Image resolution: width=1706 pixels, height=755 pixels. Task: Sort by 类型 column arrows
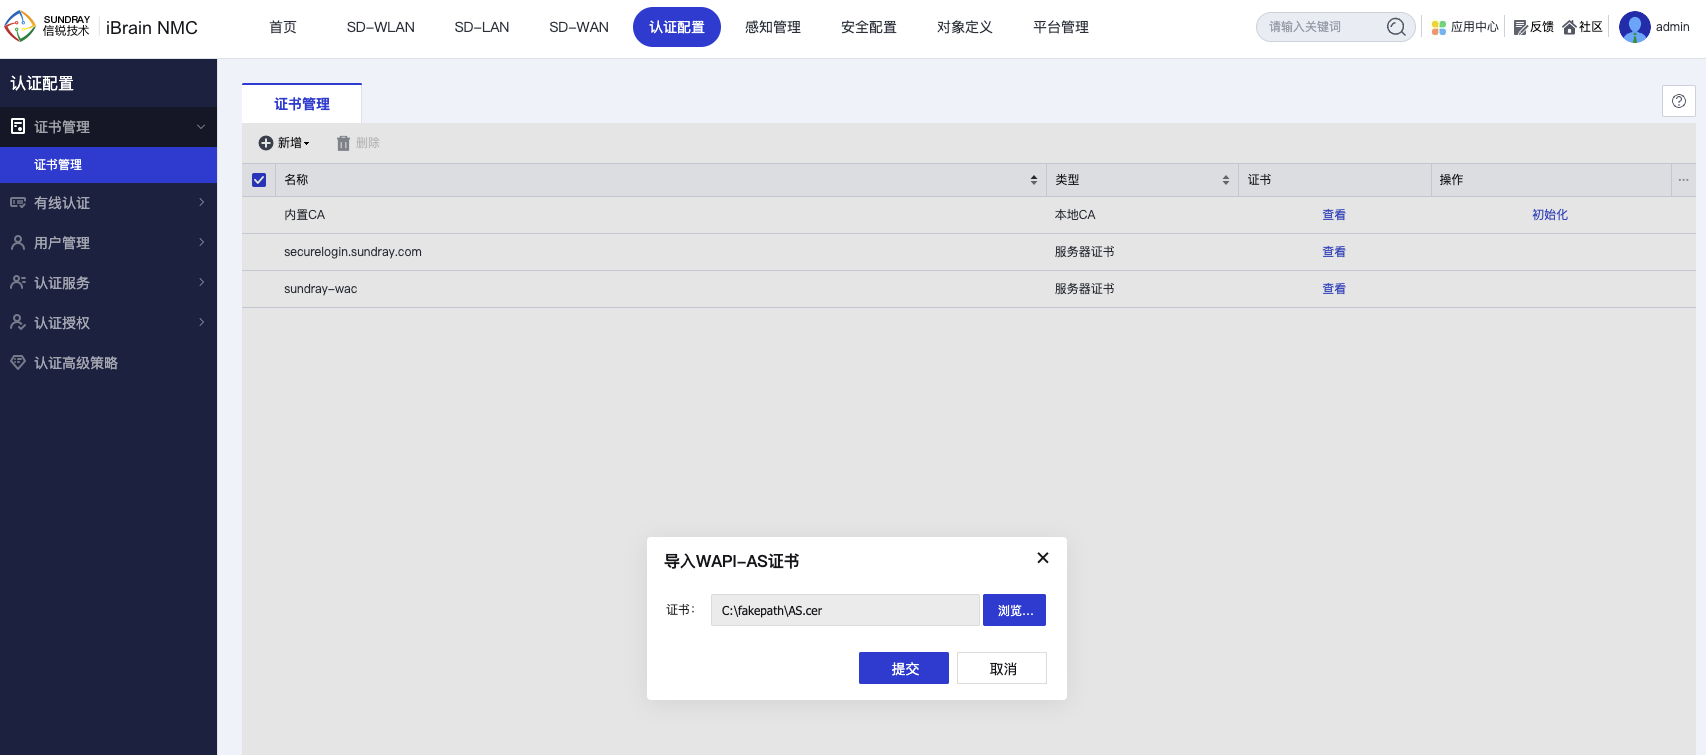1226,180
